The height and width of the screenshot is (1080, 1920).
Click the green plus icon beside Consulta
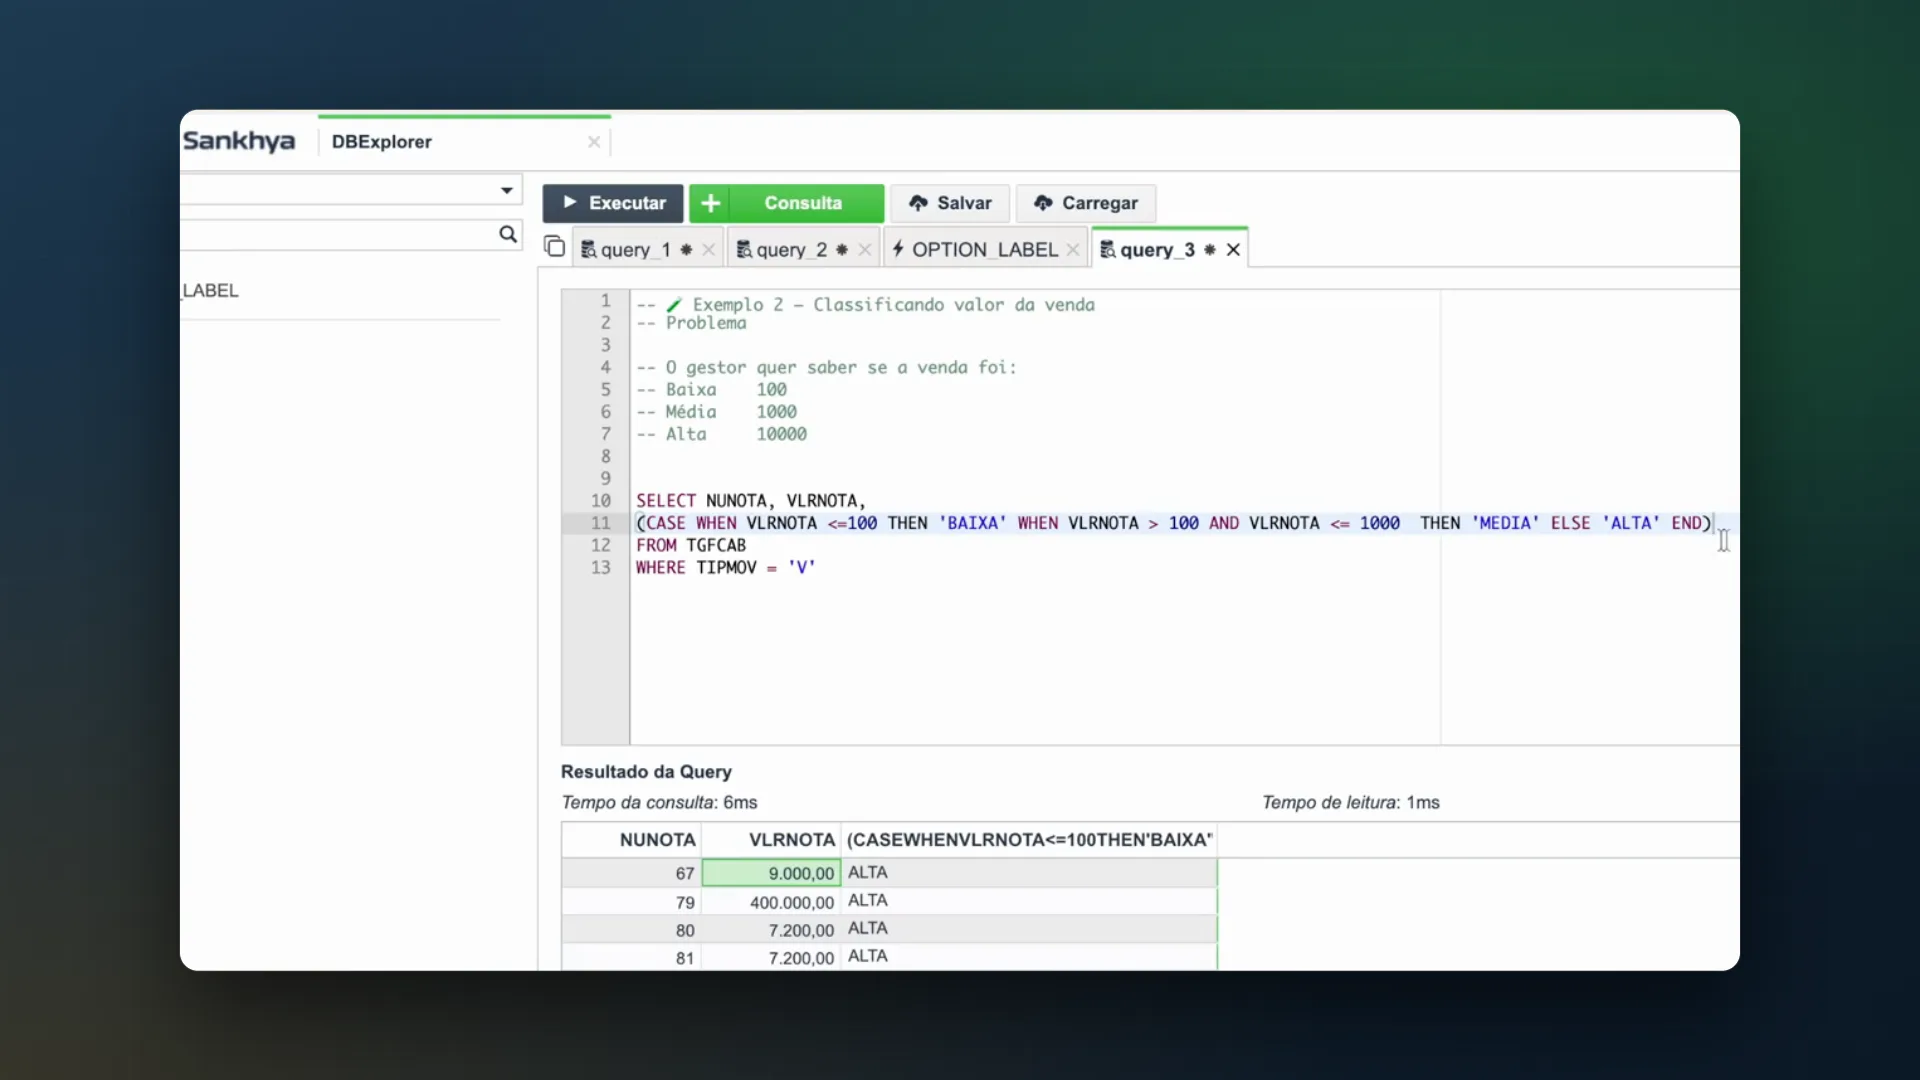coord(710,203)
